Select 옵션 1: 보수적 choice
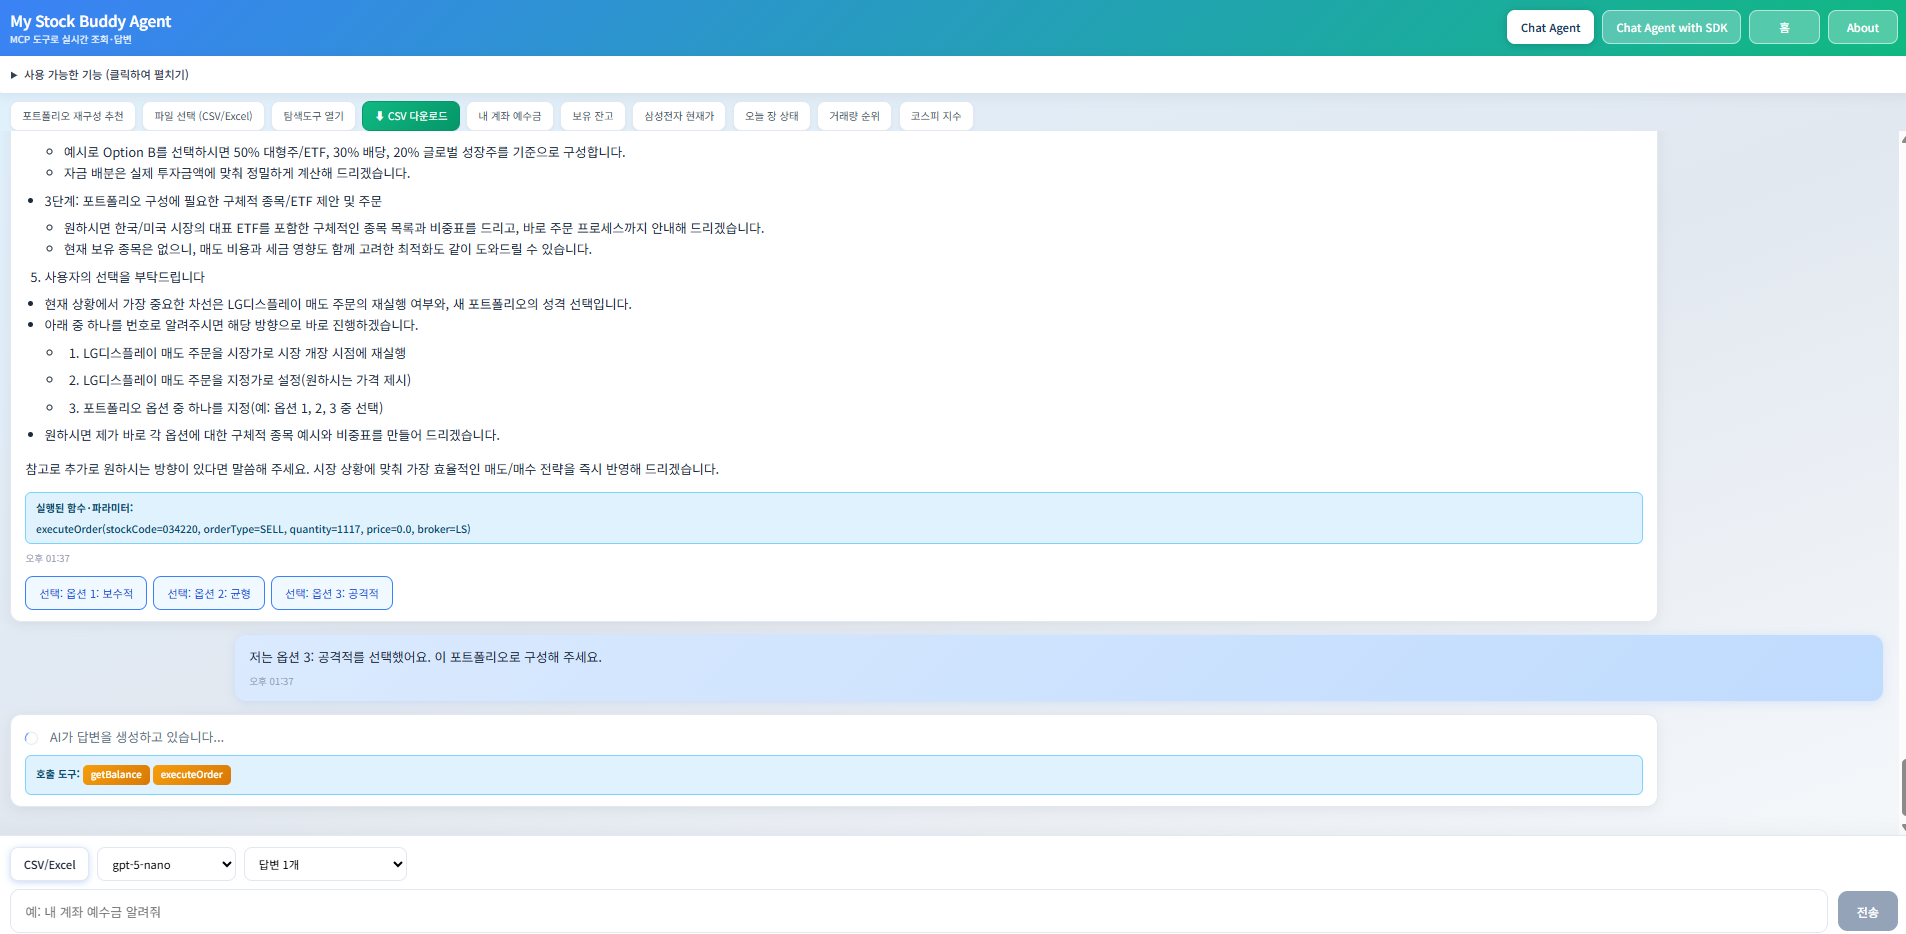This screenshot has width=1906, height=934. pos(86,593)
